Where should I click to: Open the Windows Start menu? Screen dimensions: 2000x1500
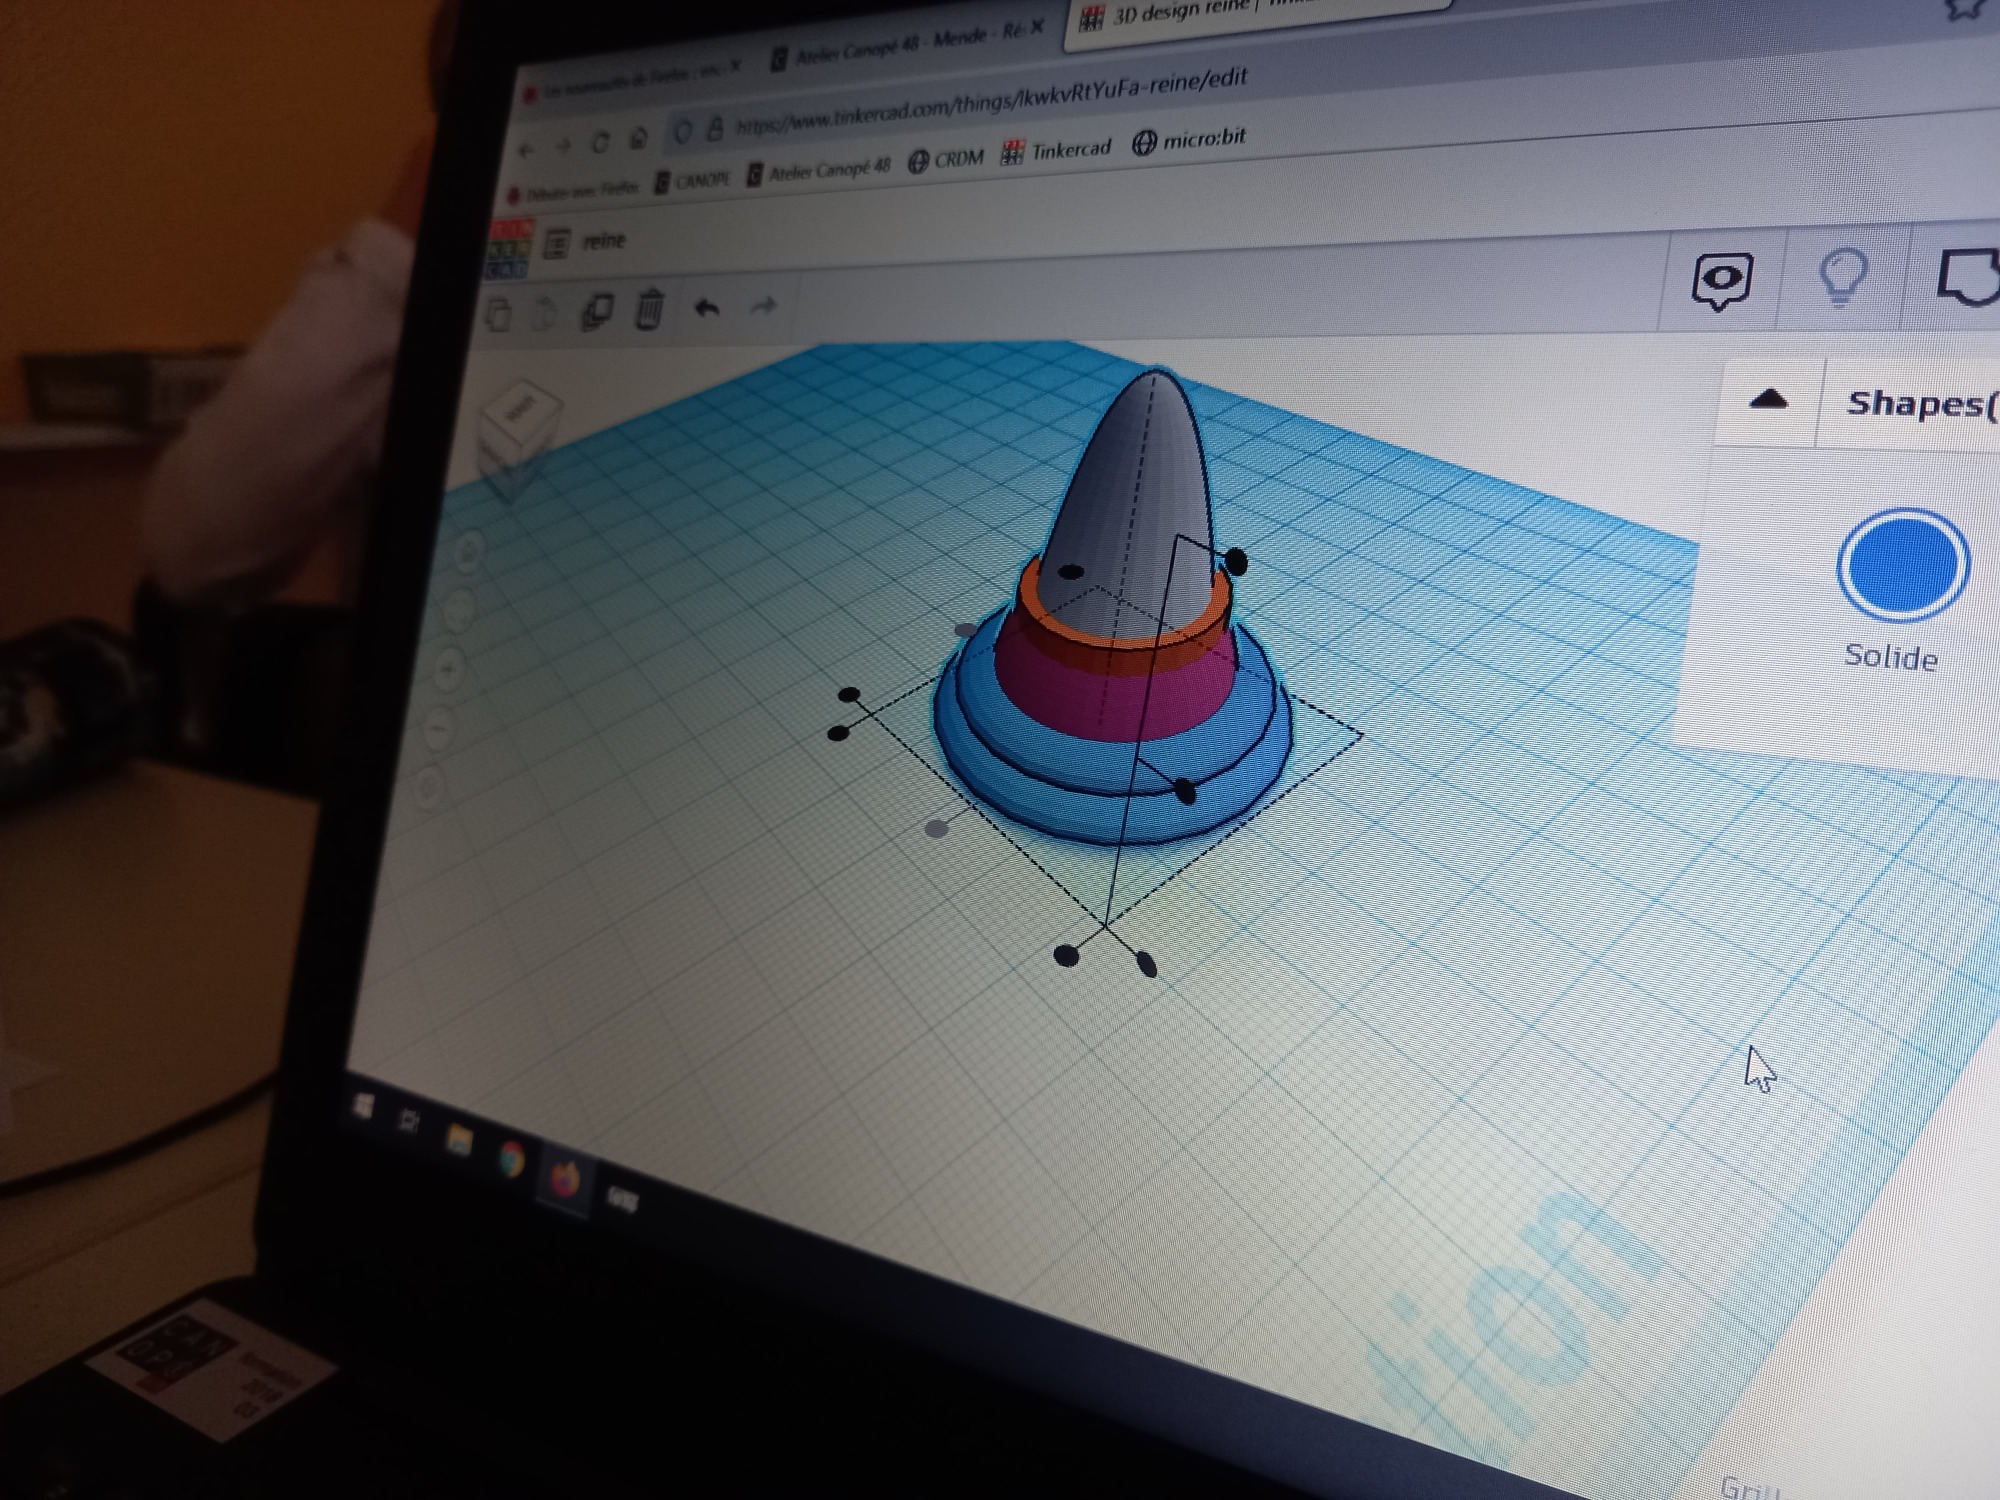coord(364,1106)
